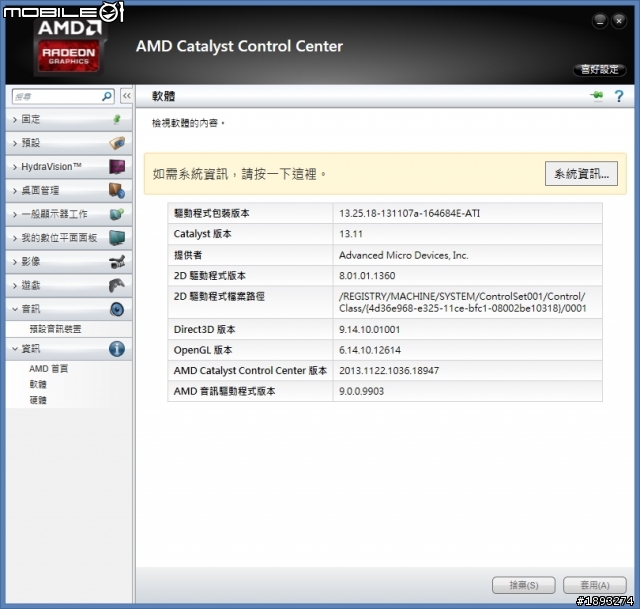This screenshot has width=640, height=609.
Task: Click the 預設 presets icon
Action: tap(117, 143)
